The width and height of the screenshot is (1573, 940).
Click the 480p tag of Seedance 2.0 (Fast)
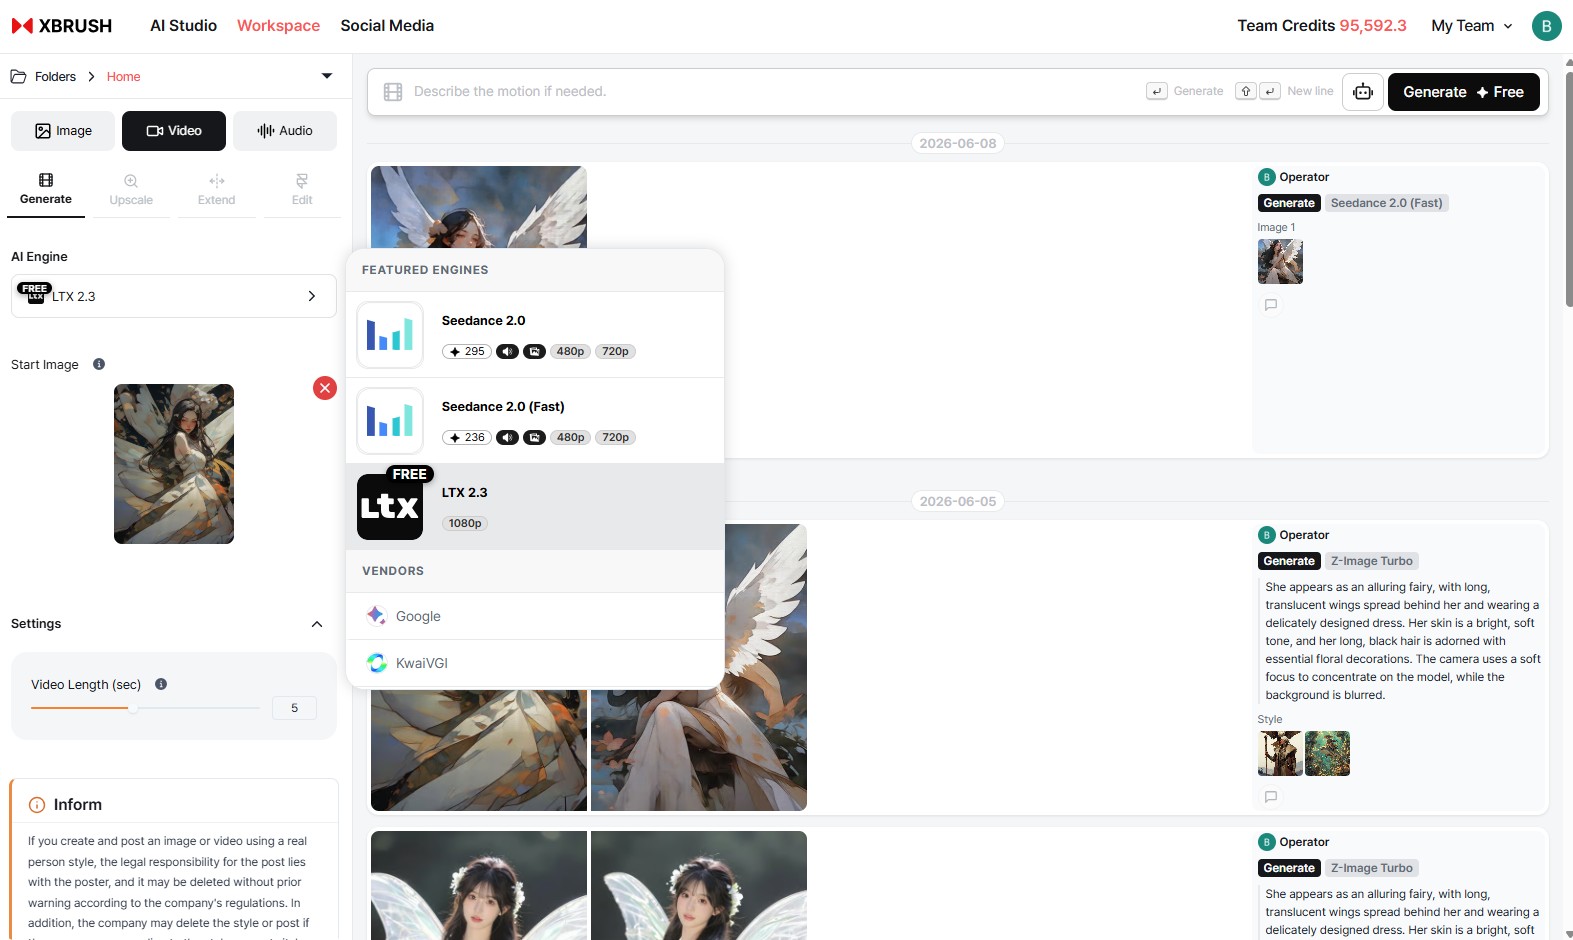pos(571,438)
